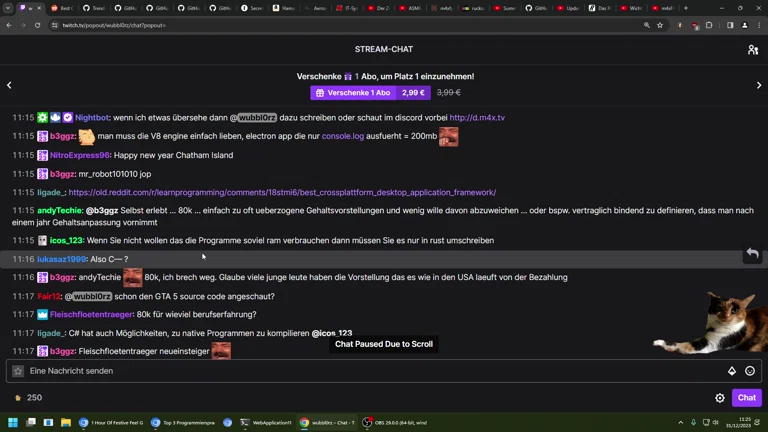The width and height of the screenshot is (768, 432).
Task: Open chat settings gear icon
Action: pos(720,398)
